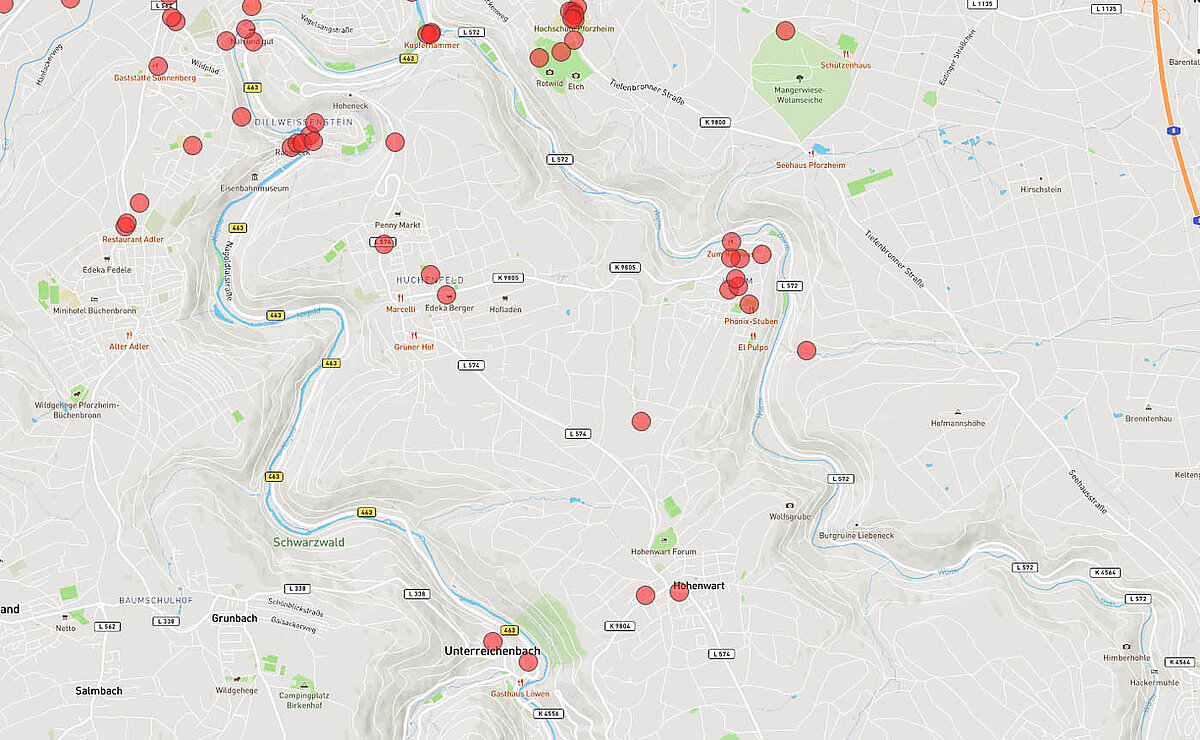The height and width of the screenshot is (740, 1200).
Task: Select the red marker left of Schützenhaus
Action: pyautogui.click(x=785, y=30)
